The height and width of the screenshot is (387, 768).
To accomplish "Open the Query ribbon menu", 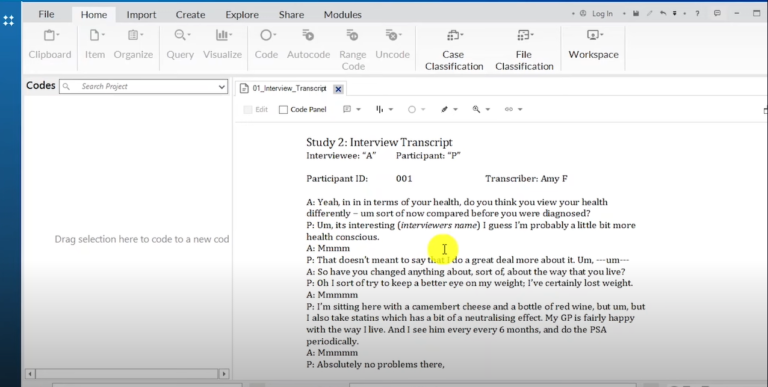I will [180, 45].
